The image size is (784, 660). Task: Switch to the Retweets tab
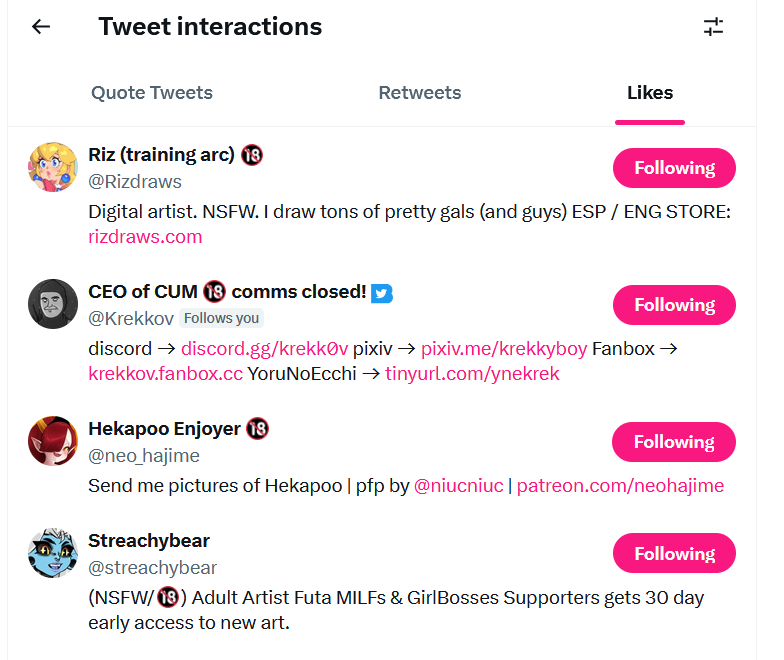[420, 93]
